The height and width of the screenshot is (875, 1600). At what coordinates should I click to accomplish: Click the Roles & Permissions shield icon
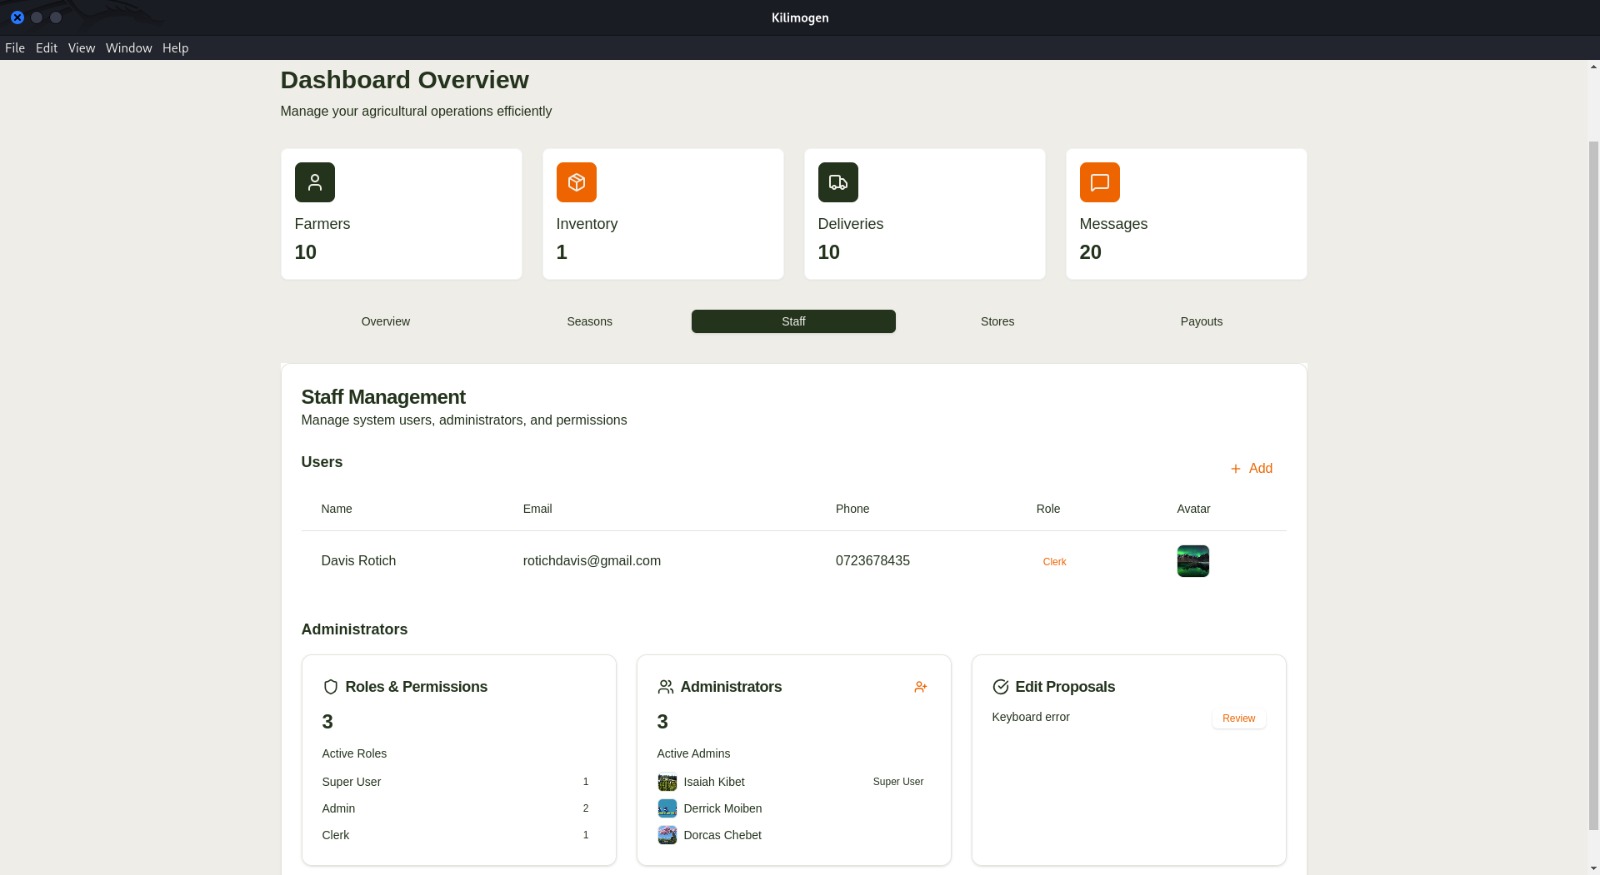point(331,687)
